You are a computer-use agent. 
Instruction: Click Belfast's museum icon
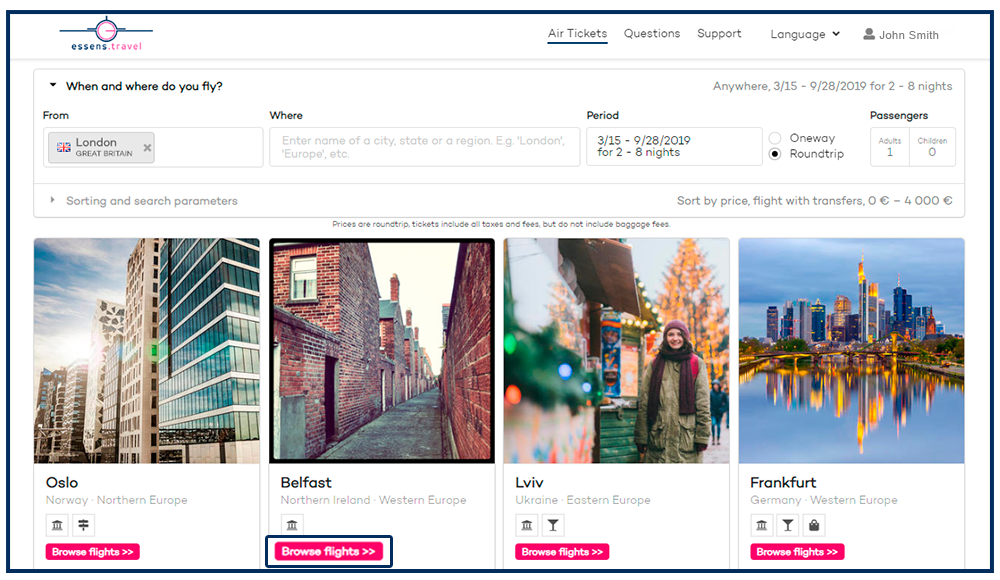(292, 525)
